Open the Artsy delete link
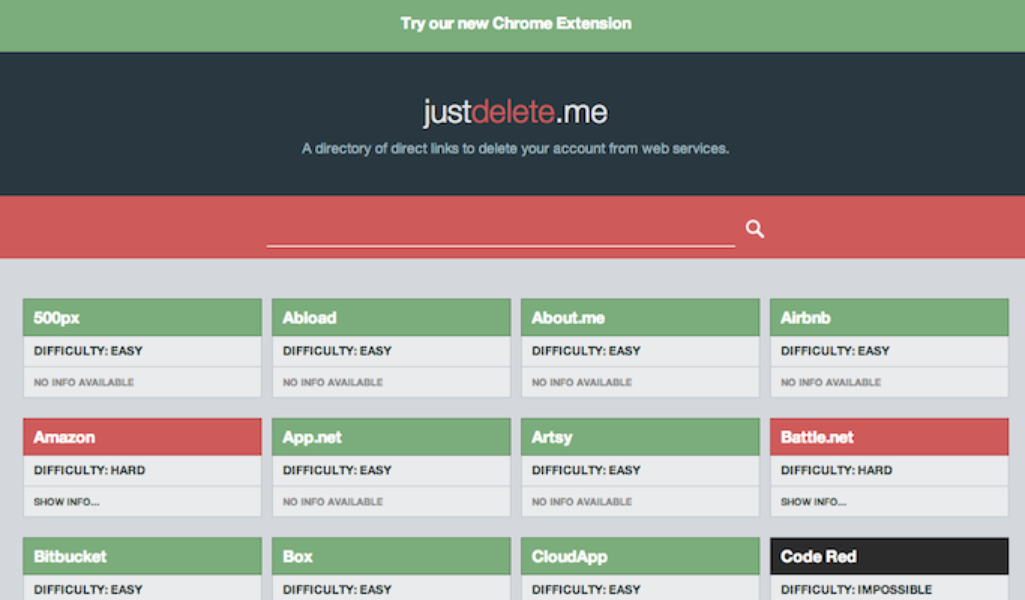The width and height of the screenshot is (1025, 600). click(x=640, y=437)
